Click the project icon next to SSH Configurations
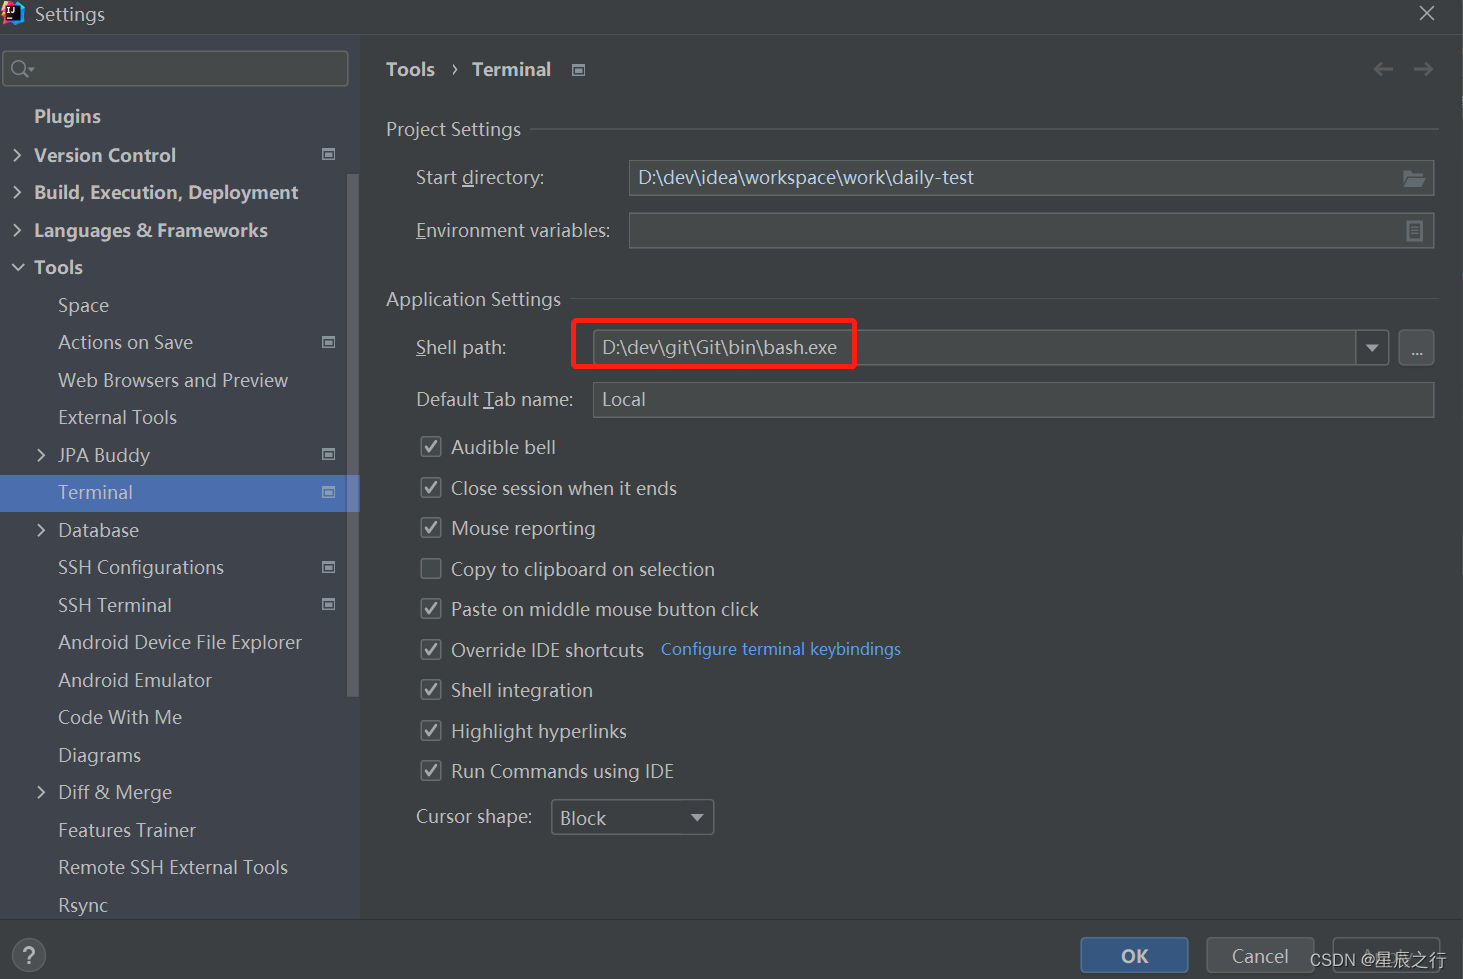The image size is (1463, 979). coord(328,567)
